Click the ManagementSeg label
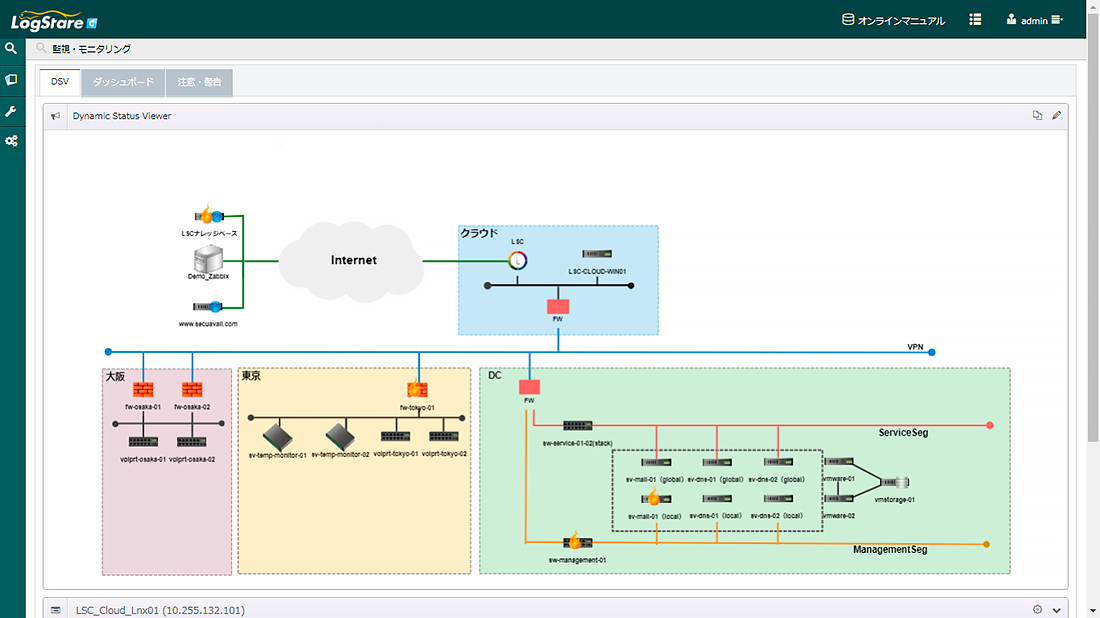This screenshot has width=1100, height=618. coord(890,549)
